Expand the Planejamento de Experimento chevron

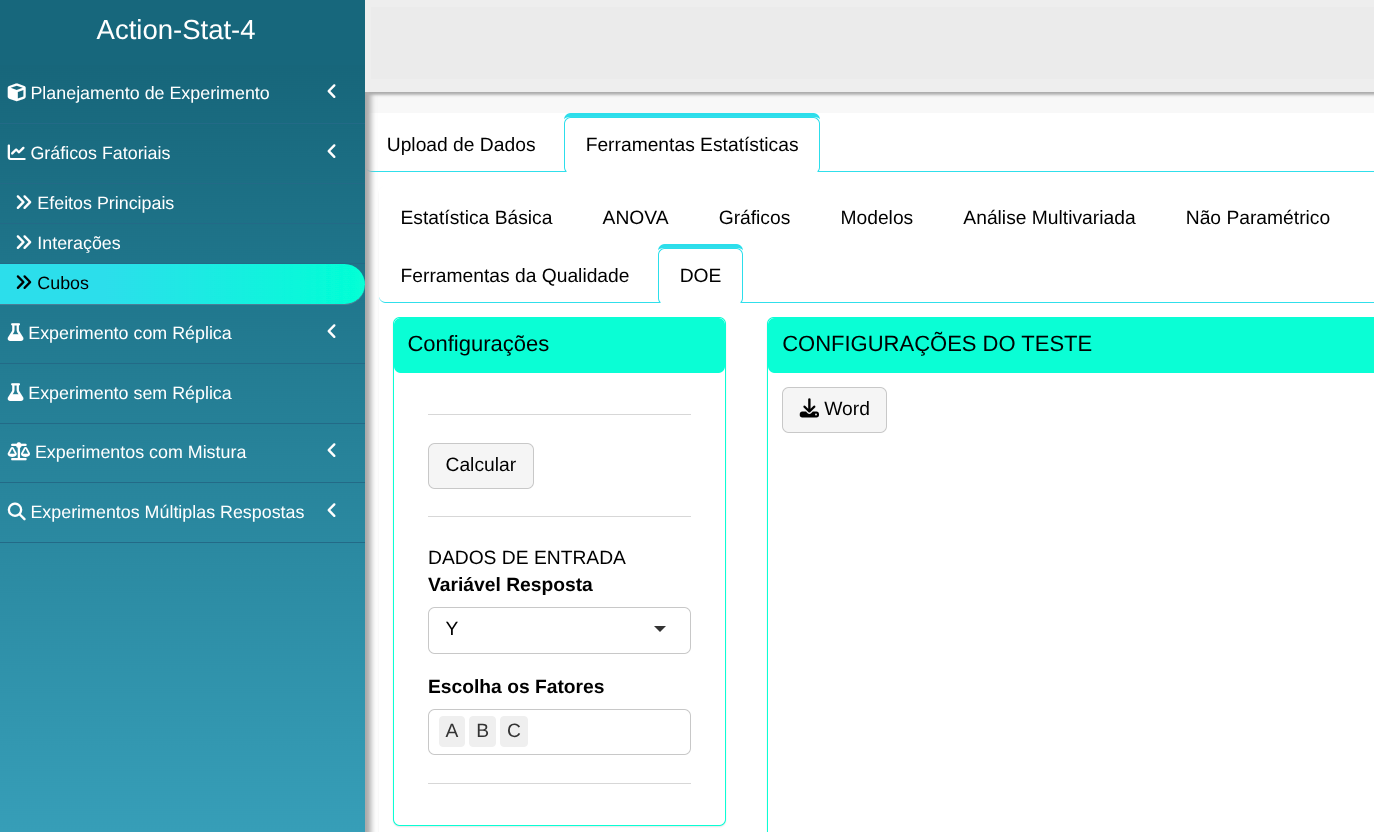coord(332,92)
